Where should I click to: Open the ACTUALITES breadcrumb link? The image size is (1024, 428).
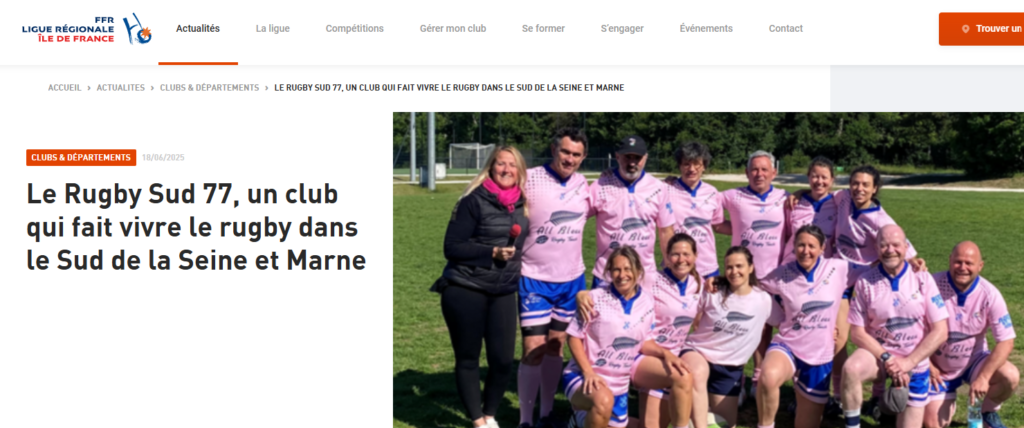121,88
